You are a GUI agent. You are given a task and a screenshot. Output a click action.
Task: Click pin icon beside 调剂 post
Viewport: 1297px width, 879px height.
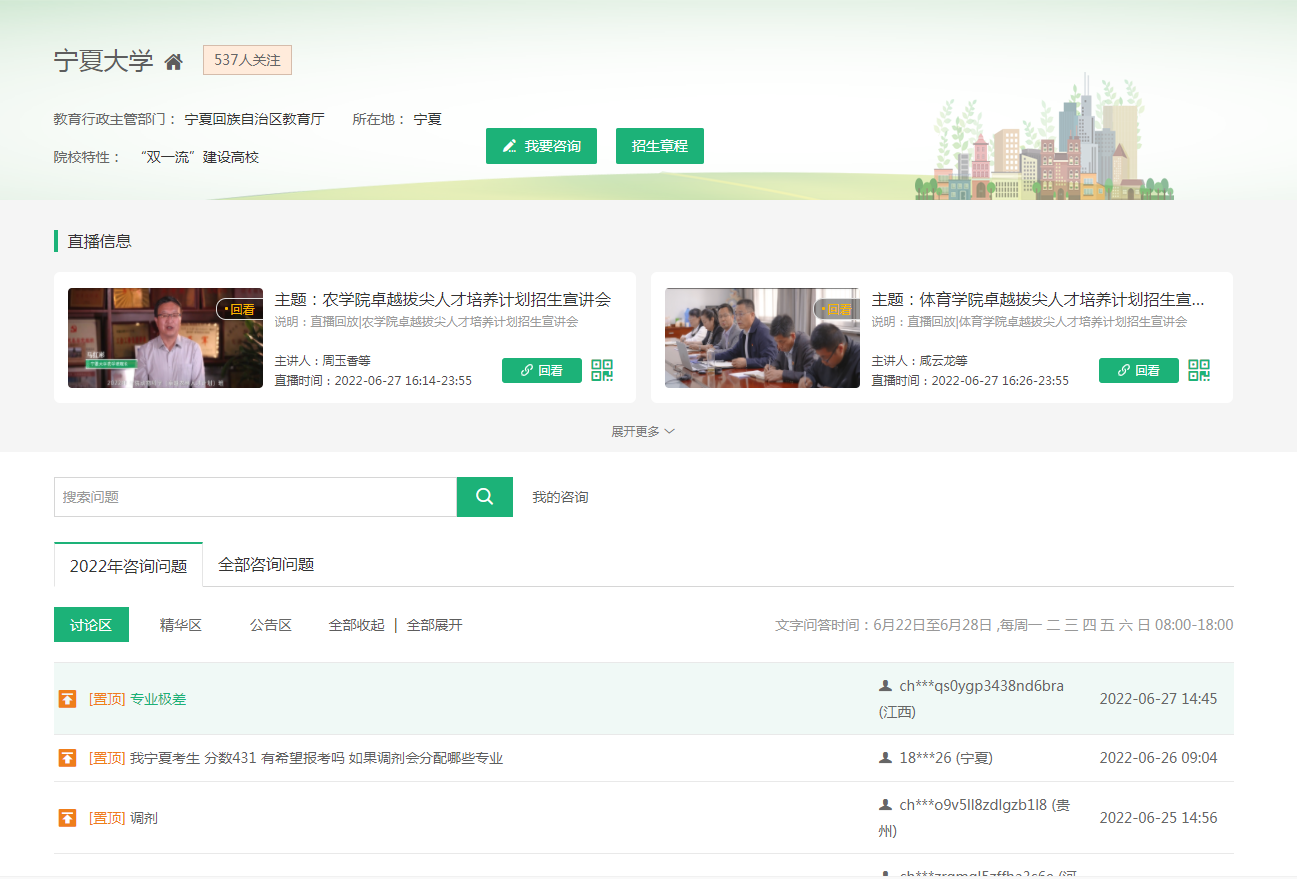pos(67,818)
